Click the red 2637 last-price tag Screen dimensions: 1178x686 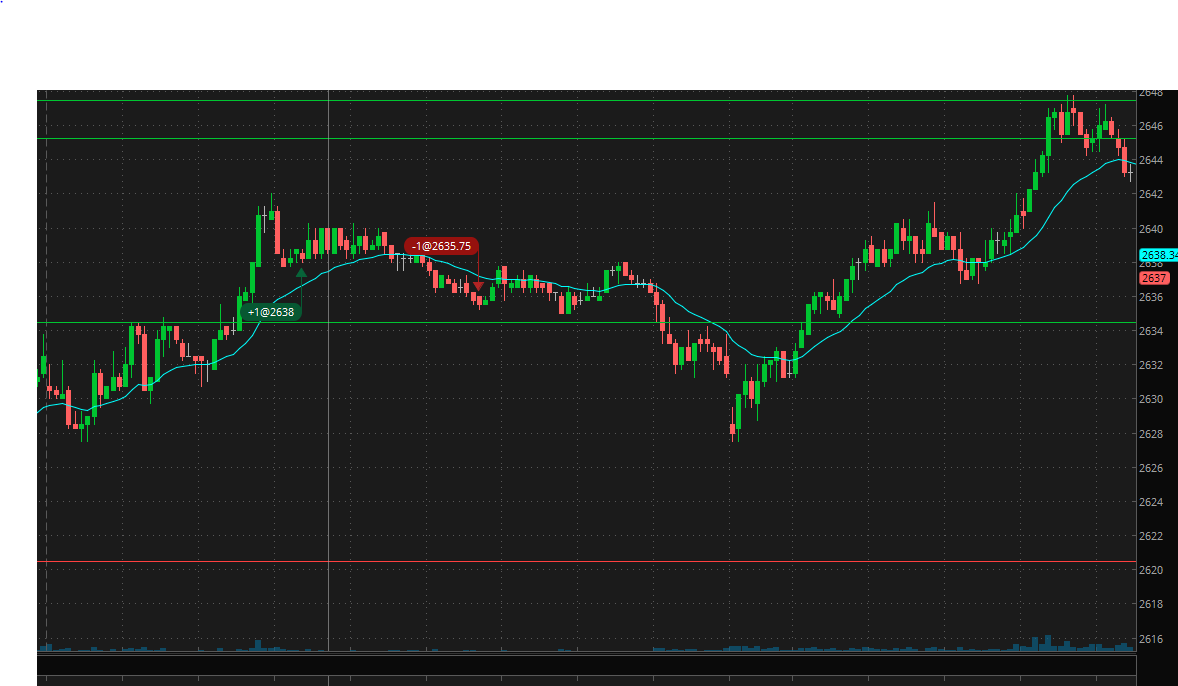(1154, 278)
